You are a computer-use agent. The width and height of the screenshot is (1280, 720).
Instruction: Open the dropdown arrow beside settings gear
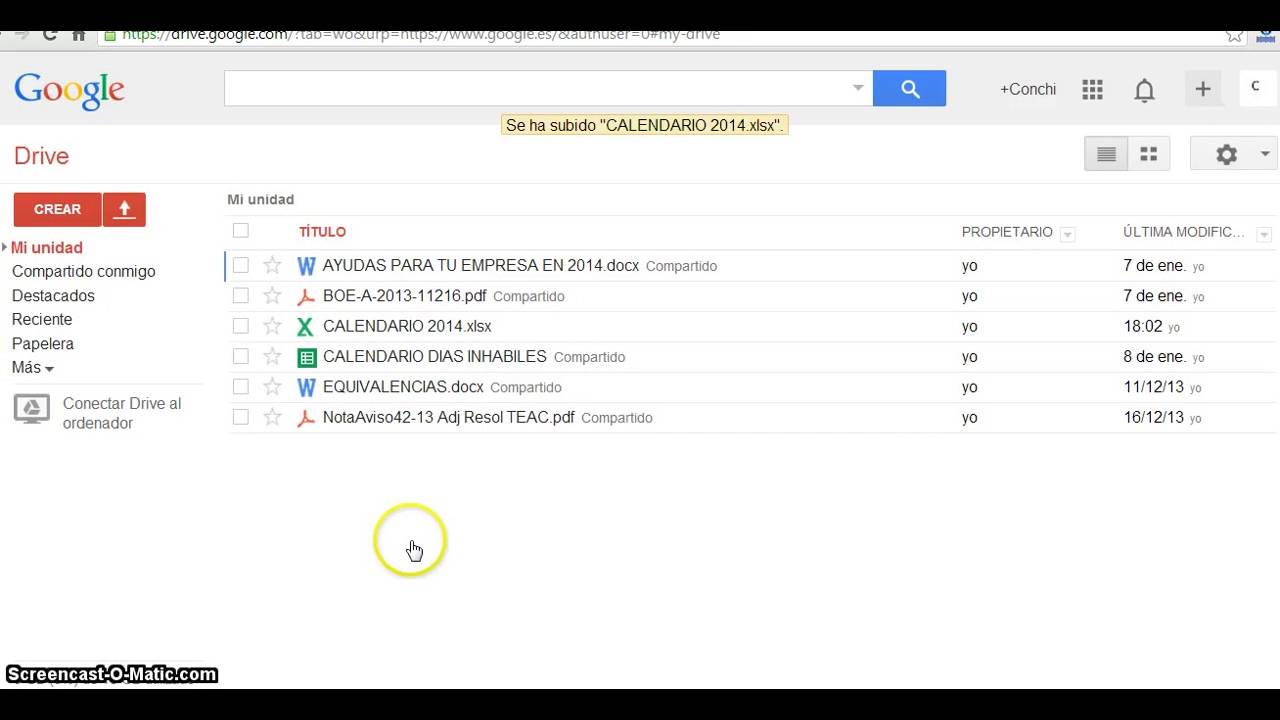(x=1265, y=154)
